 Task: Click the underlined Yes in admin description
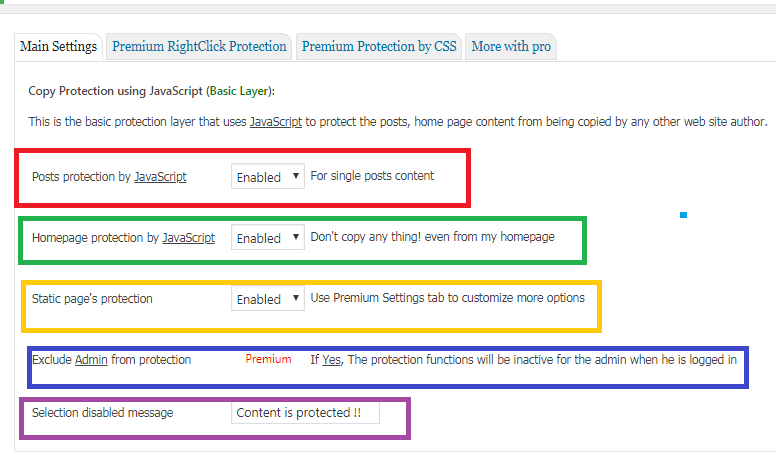pos(331,359)
